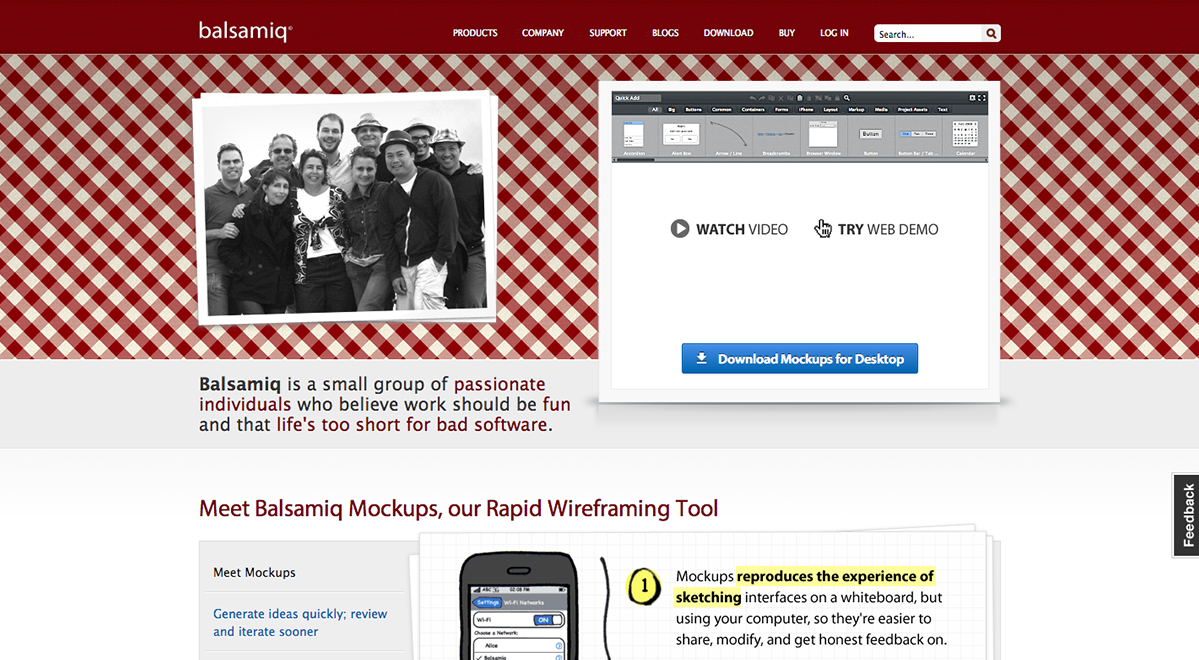Open Generate ideas quickly; review and iterate sooner
Image resolution: width=1199 pixels, height=660 pixels.
[301, 623]
